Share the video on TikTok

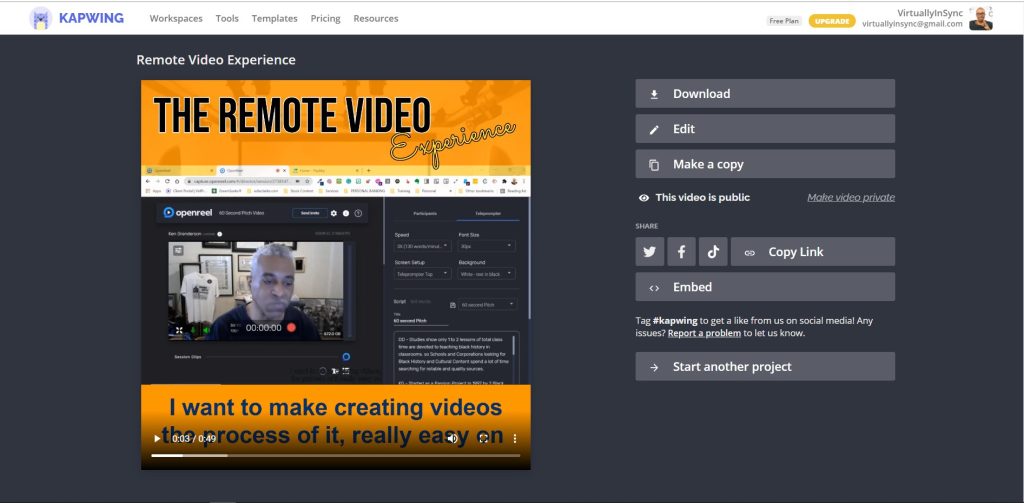(712, 252)
